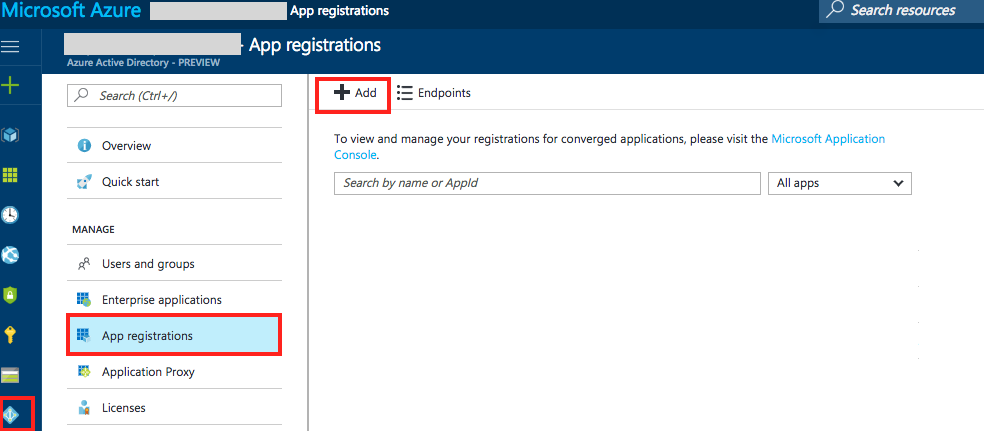Image resolution: width=984 pixels, height=431 pixels.
Task: Click the Endpoints button label
Action: pyautogui.click(x=444, y=93)
